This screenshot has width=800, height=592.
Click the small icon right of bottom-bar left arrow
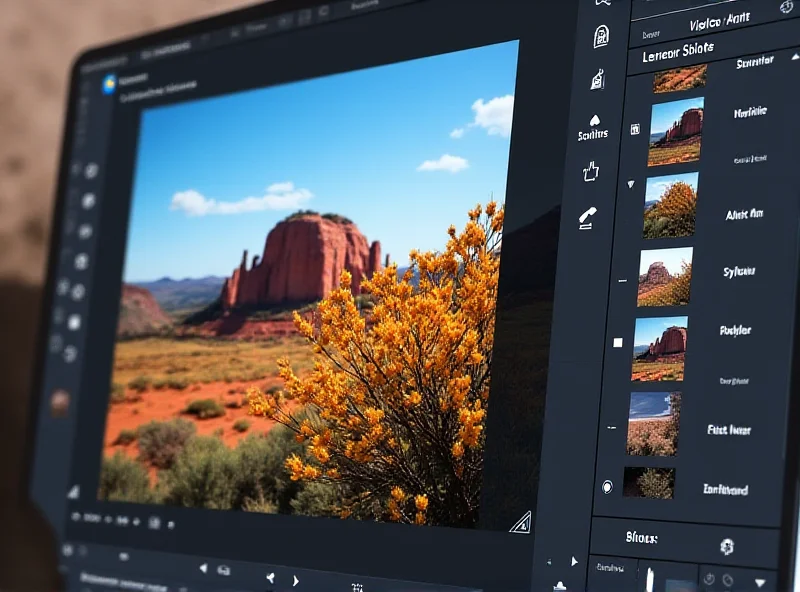click(223, 570)
